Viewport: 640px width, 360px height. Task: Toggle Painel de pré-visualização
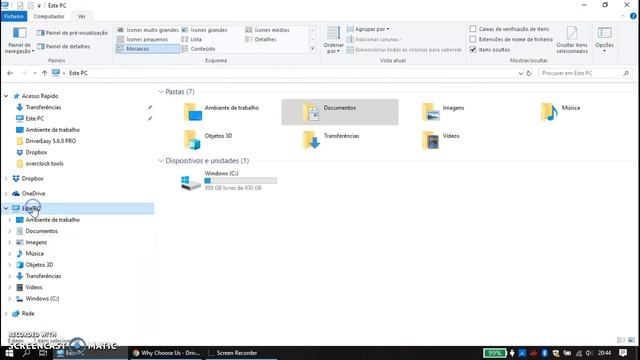72,33
